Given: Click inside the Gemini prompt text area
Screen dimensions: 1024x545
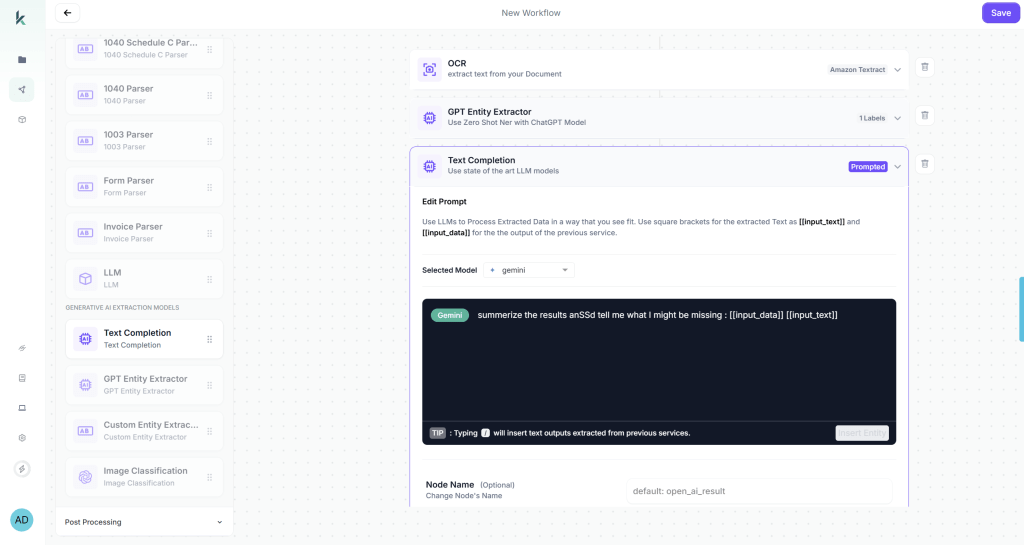Looking at the screenshot, I should pos(658,365).
